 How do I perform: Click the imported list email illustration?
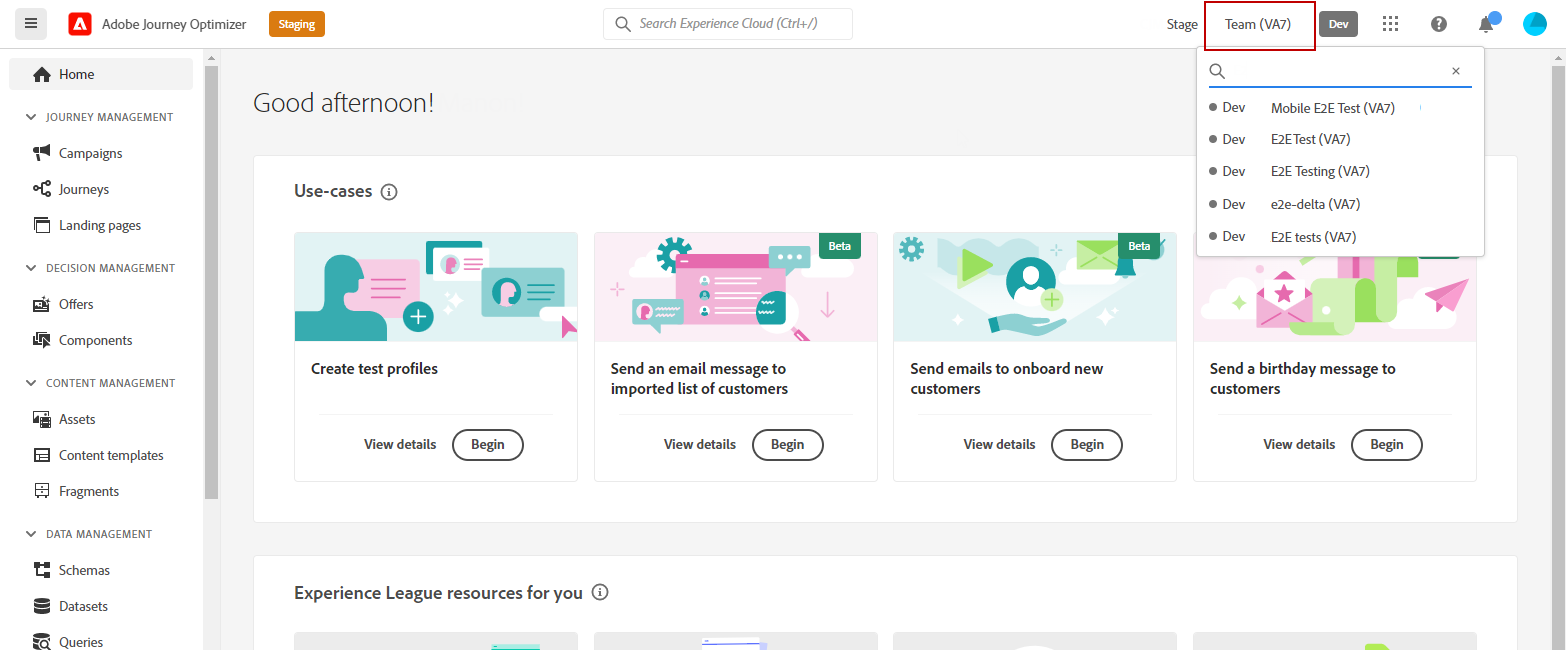[736, 287]
